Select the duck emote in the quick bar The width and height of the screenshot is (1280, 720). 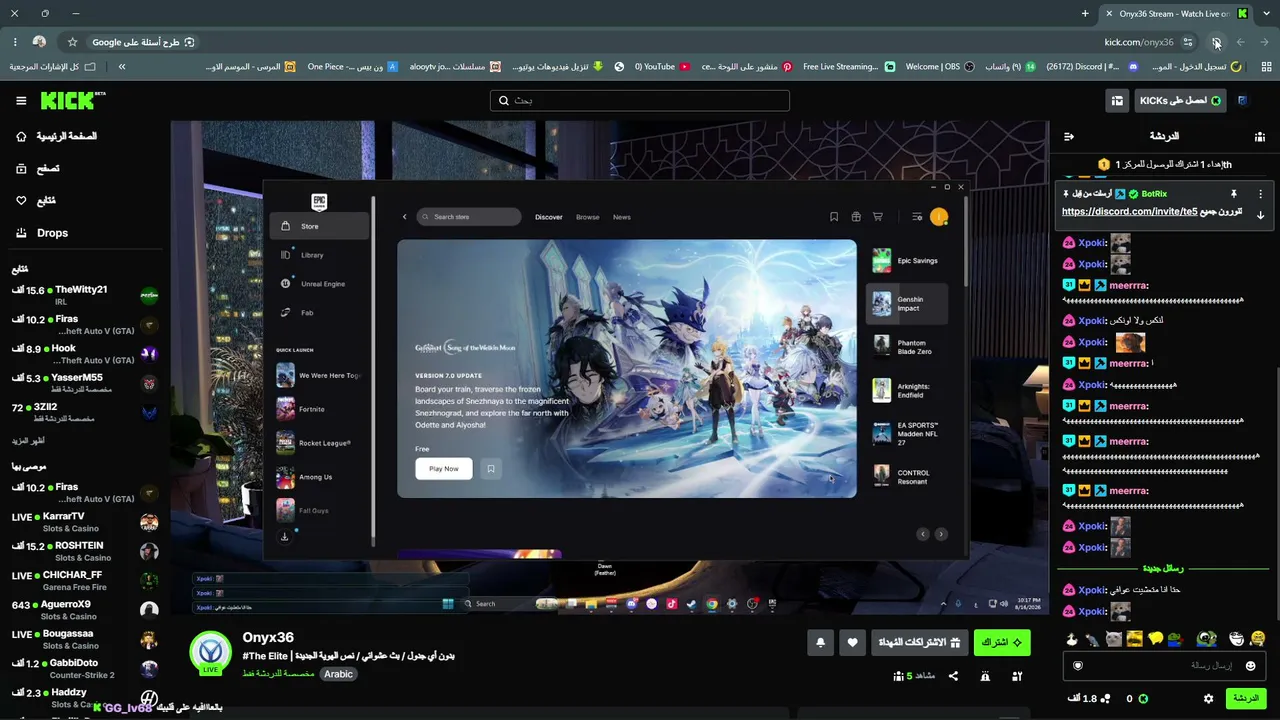pyautogui.click(x=1072, y=639)
